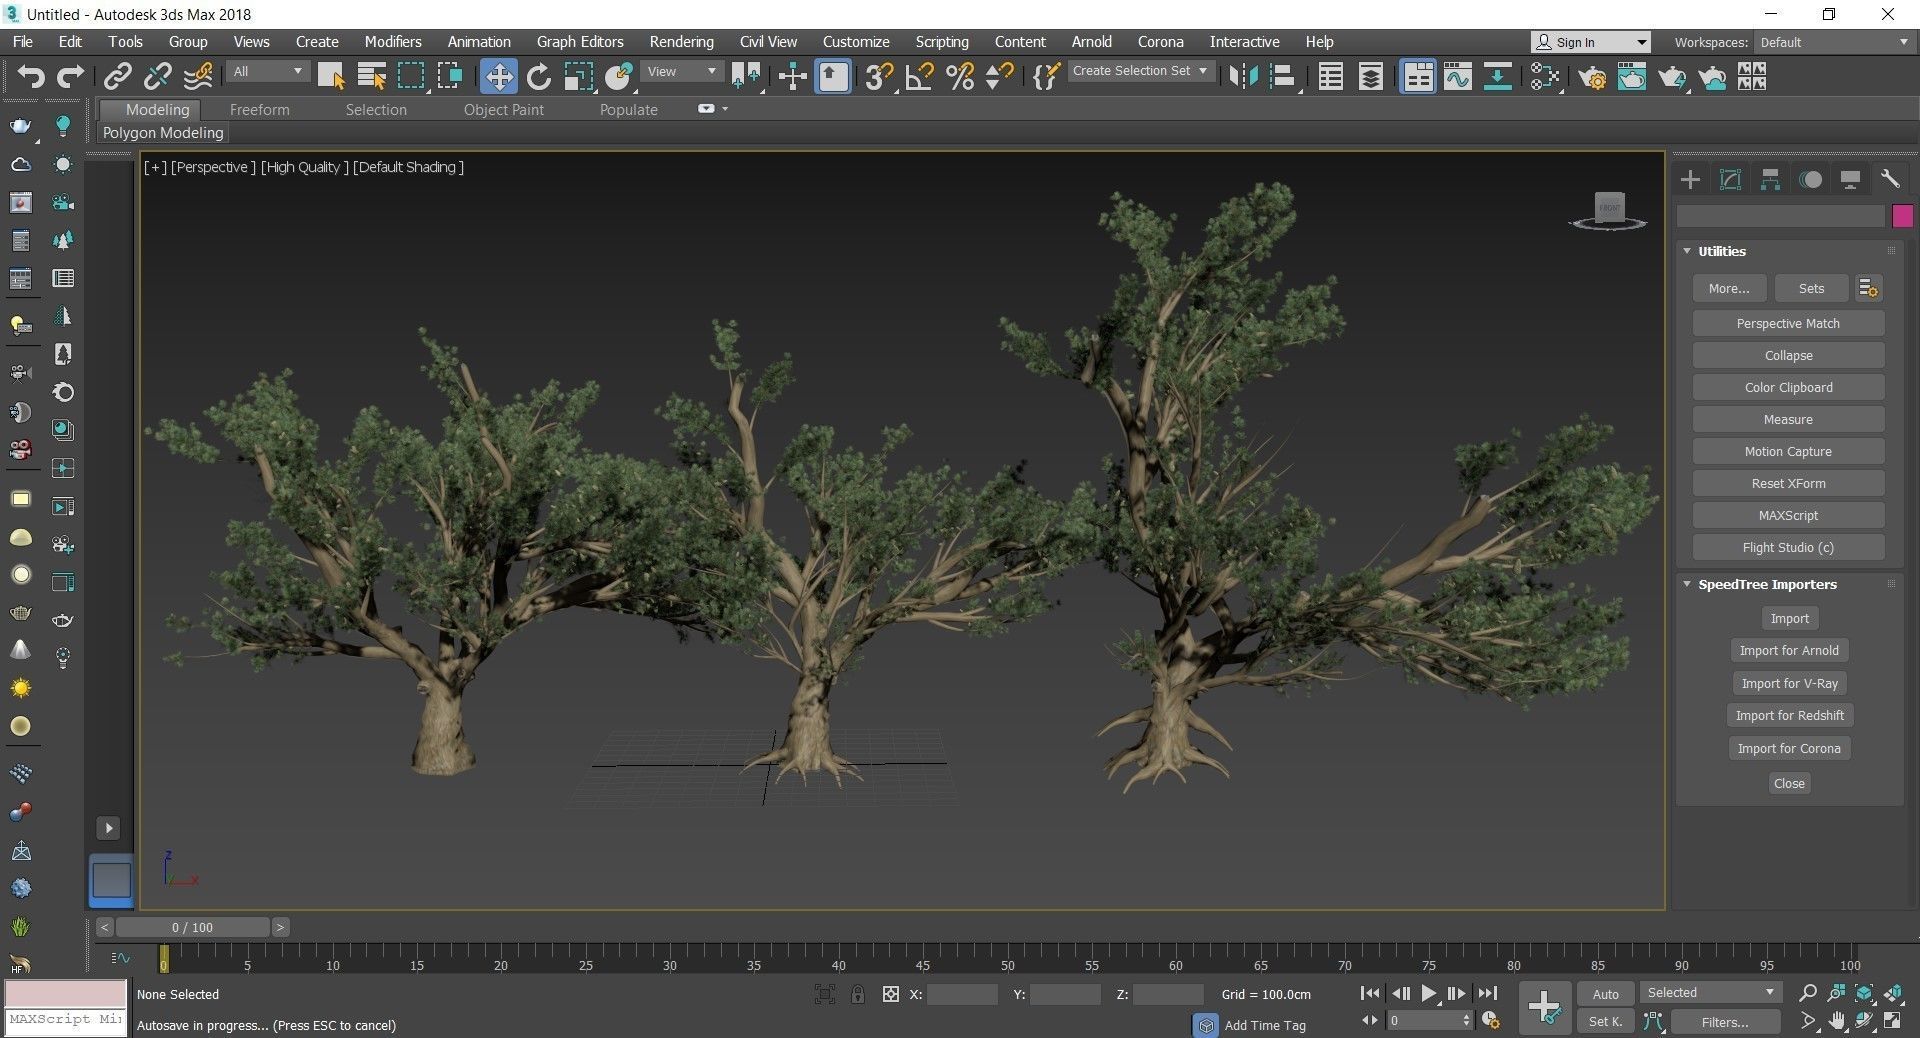Click the Align tool icon
Screen dimensions: 1920x1038
tap(1283, 77)
